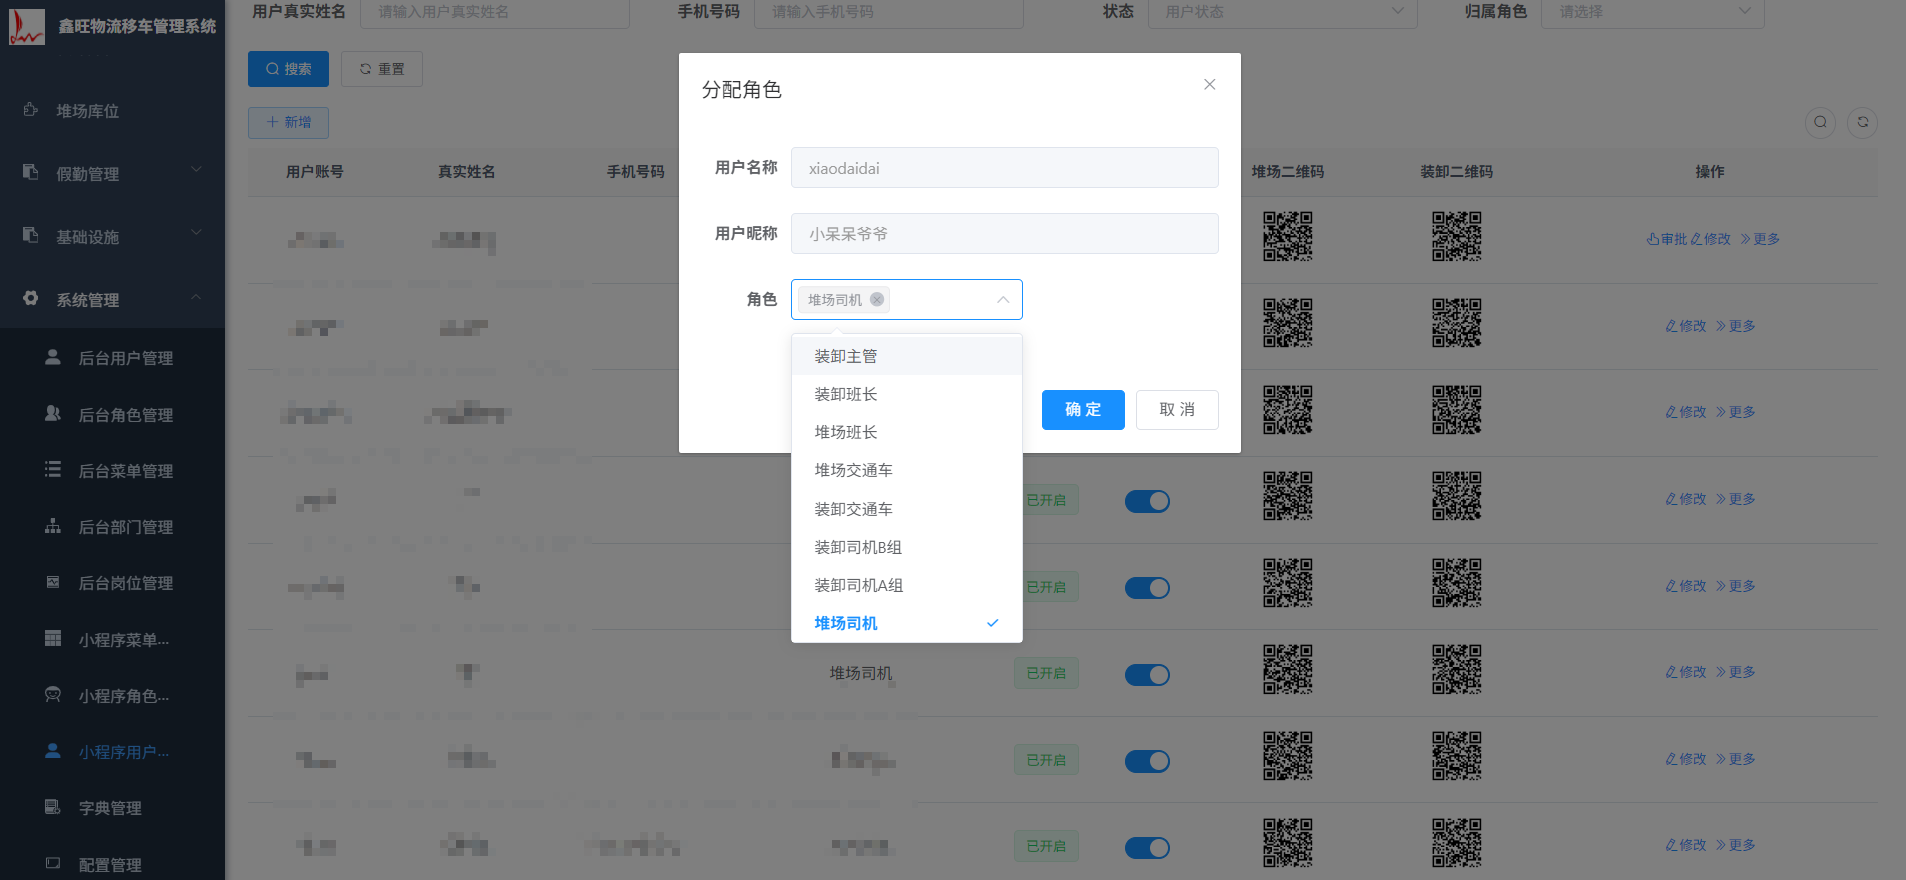Click the 手机号码 search input
The height and width of the screenshot is (880, 1906).
coord(889,12)
